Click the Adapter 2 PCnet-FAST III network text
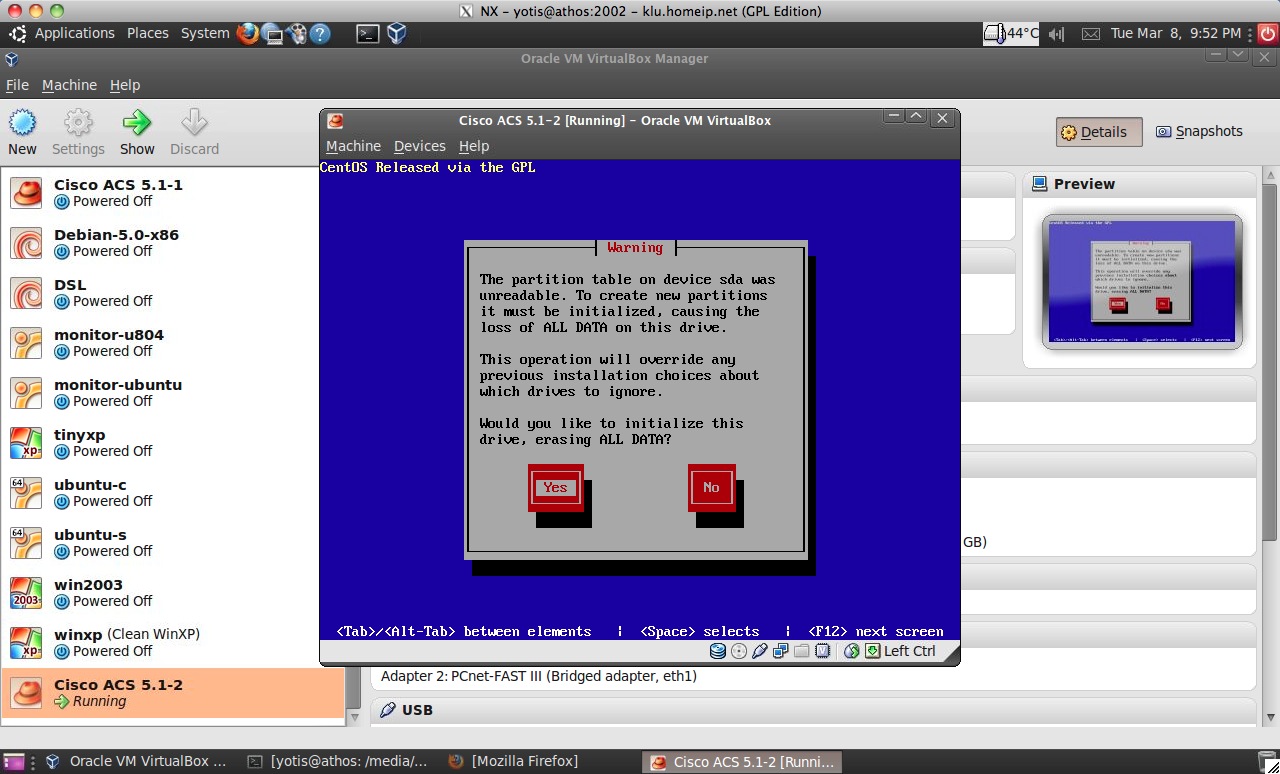Screen dimensions: 1280x774 (x=539, y=676)
